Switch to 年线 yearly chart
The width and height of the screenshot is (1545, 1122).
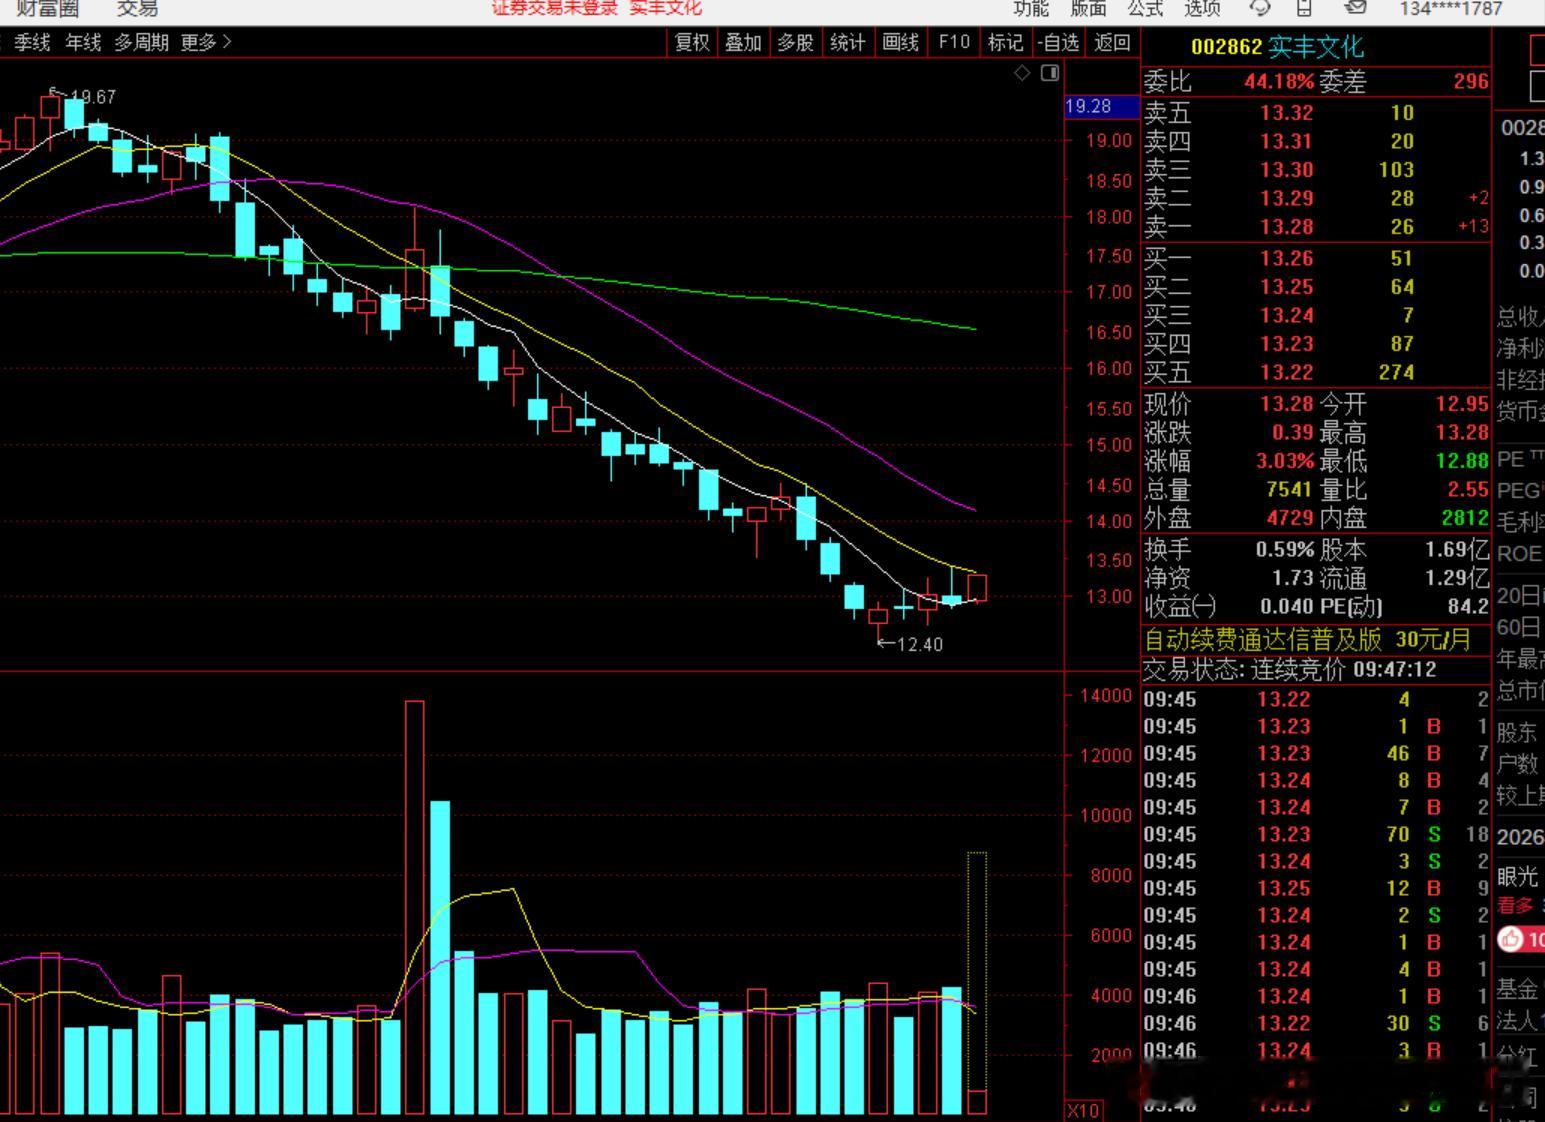(83, 43)
